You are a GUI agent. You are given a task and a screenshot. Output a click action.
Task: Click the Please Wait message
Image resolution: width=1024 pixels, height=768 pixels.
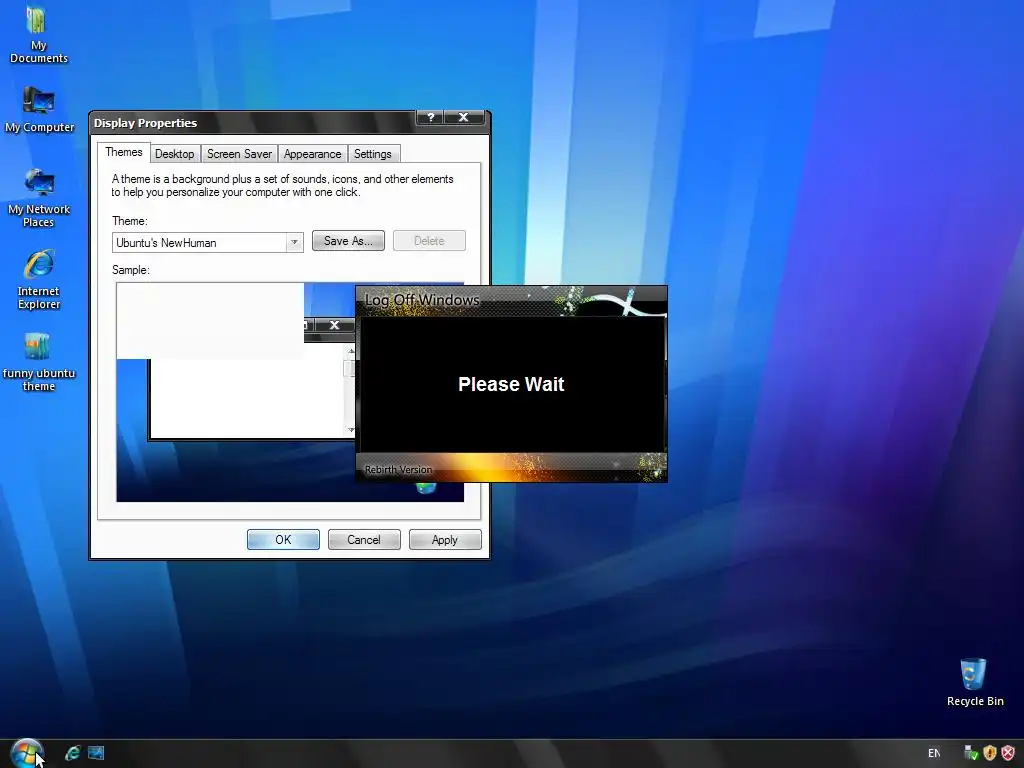tap(511, 384)
